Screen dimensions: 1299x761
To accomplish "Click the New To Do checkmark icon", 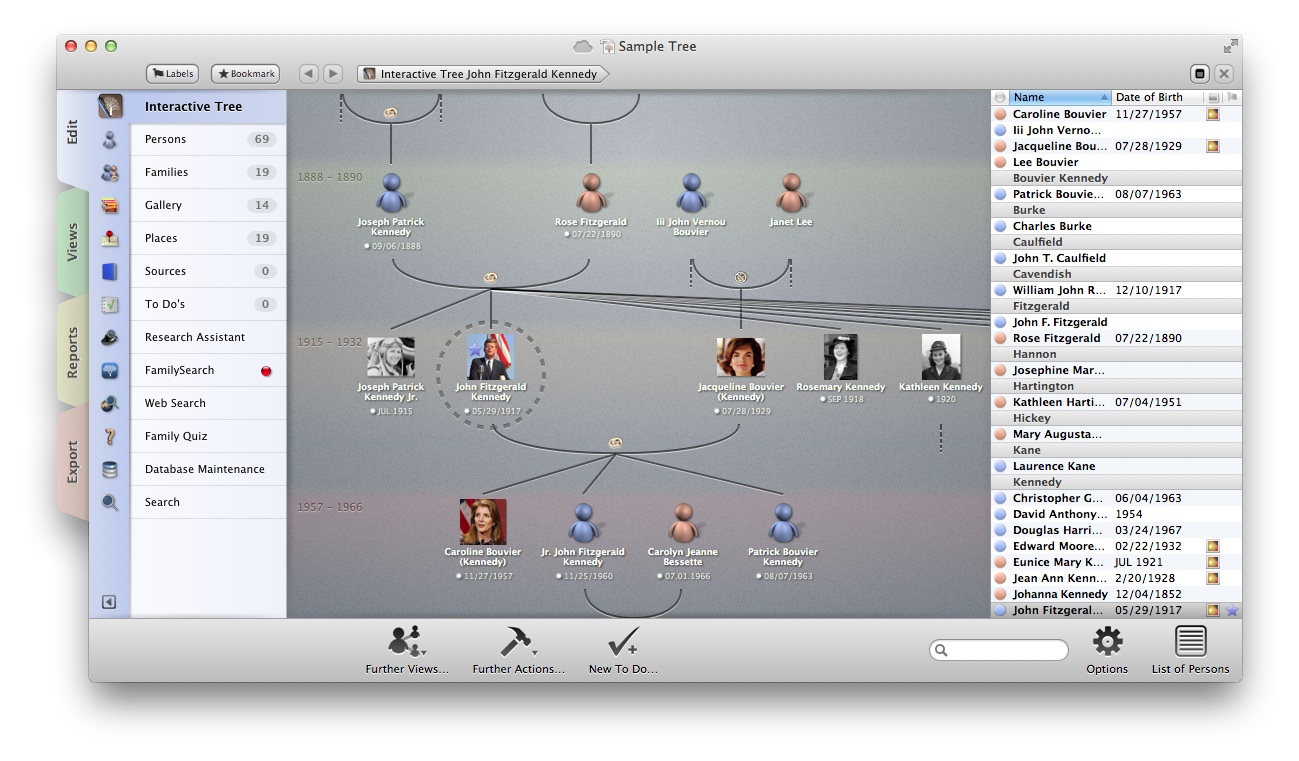I will (623, 642).
